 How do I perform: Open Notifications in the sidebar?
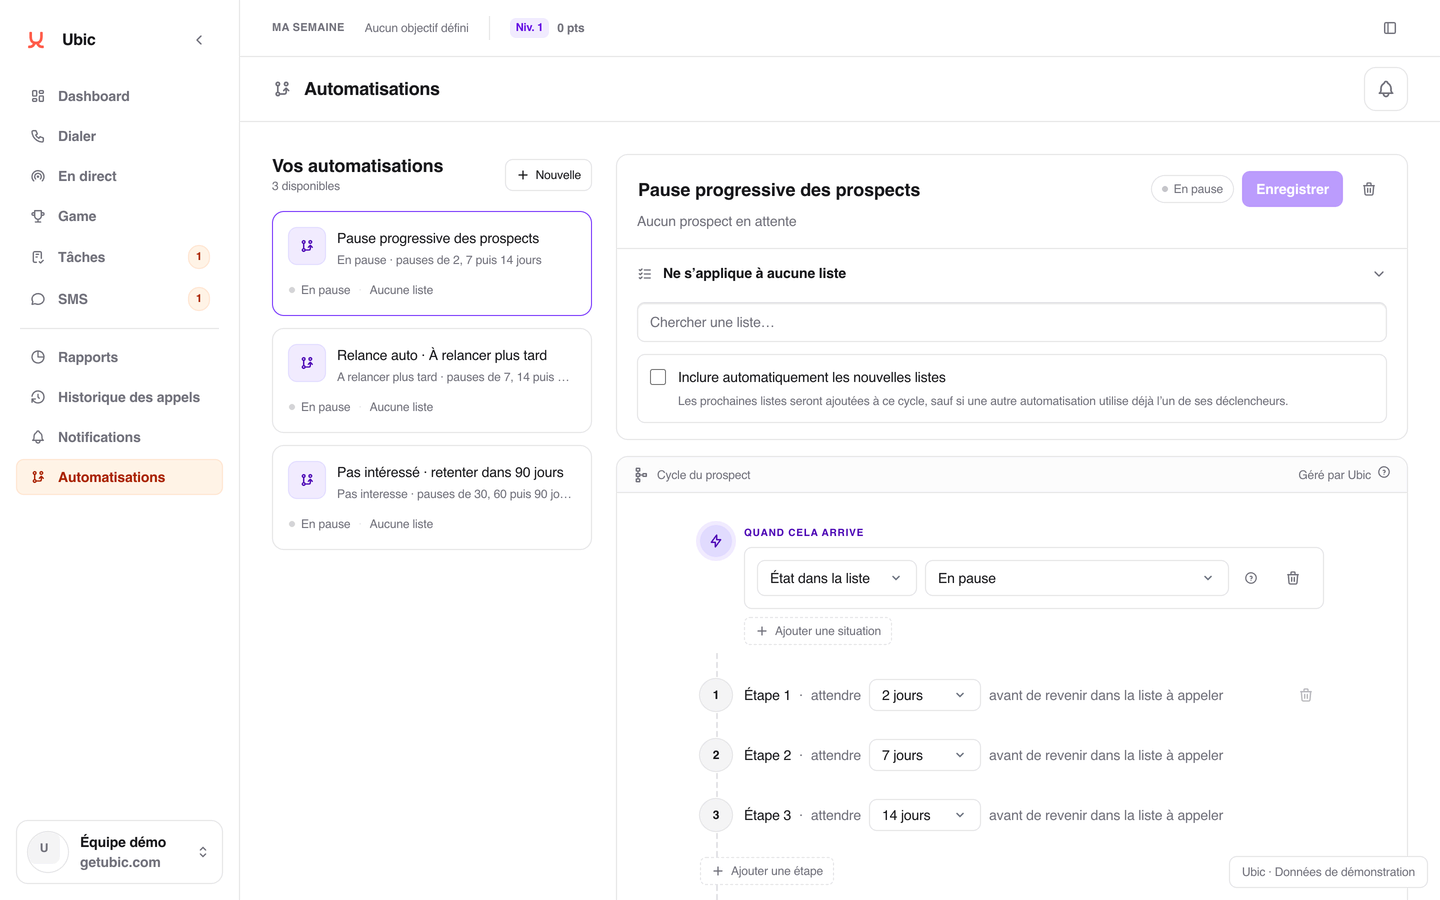119,437
